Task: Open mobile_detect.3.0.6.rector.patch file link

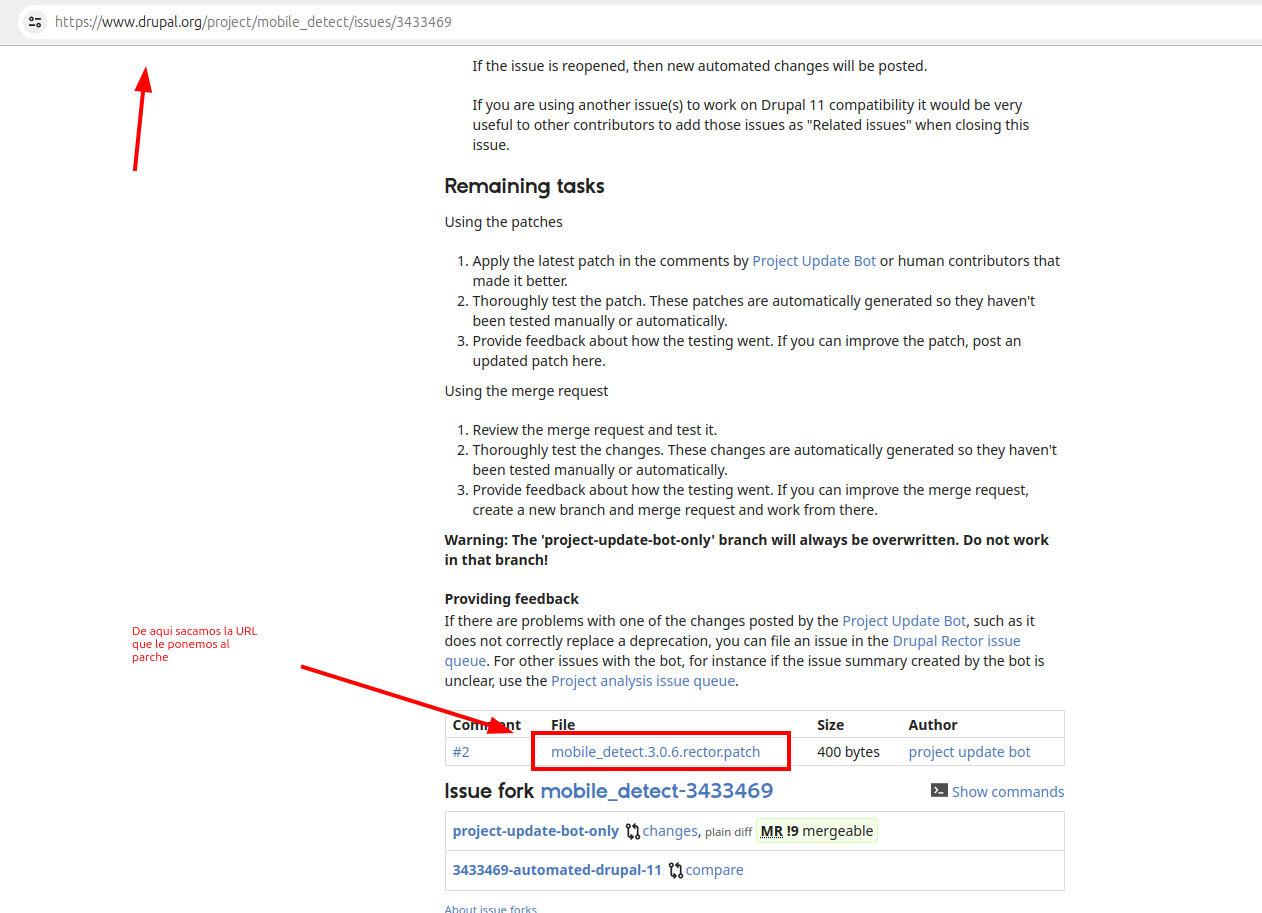Action: [656, 752]
